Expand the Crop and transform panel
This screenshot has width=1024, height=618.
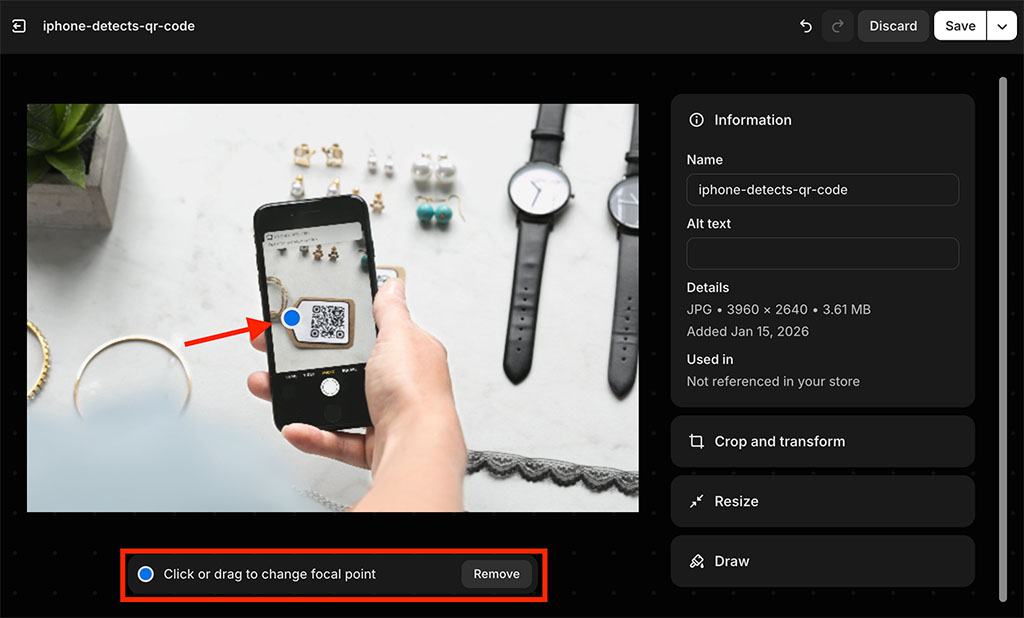[822, 441]
